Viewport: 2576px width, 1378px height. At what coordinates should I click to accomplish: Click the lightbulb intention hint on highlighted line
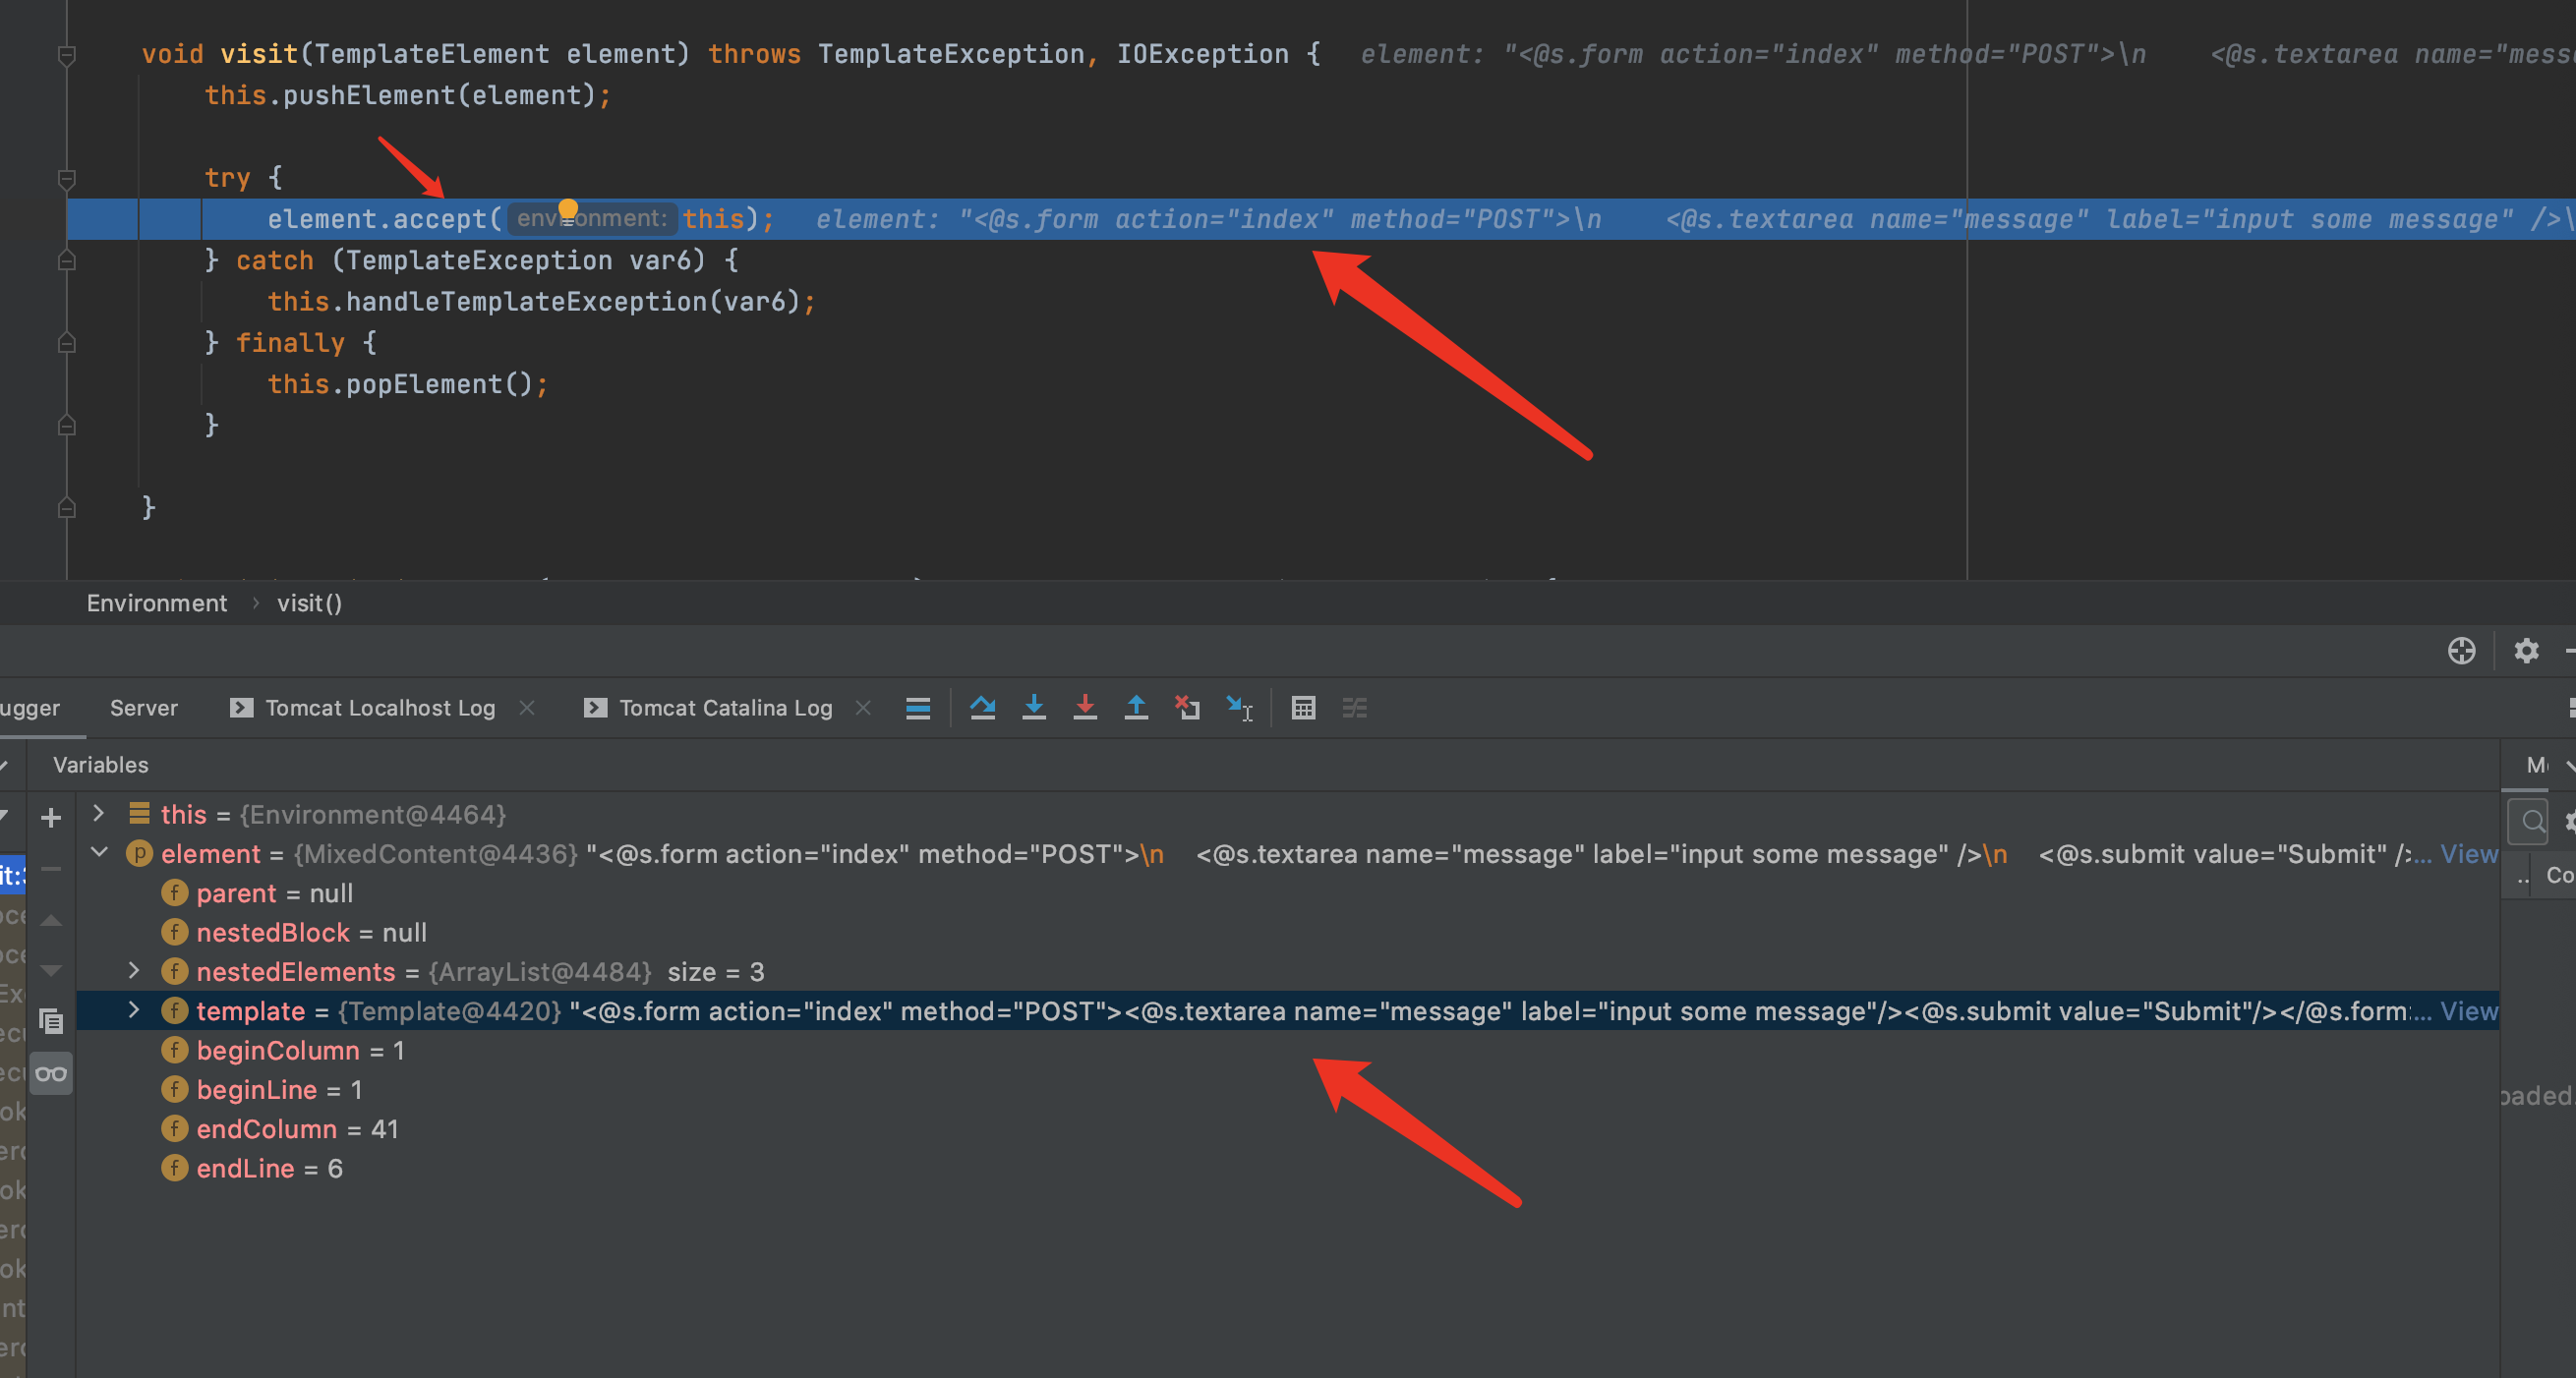coord(568,210)
